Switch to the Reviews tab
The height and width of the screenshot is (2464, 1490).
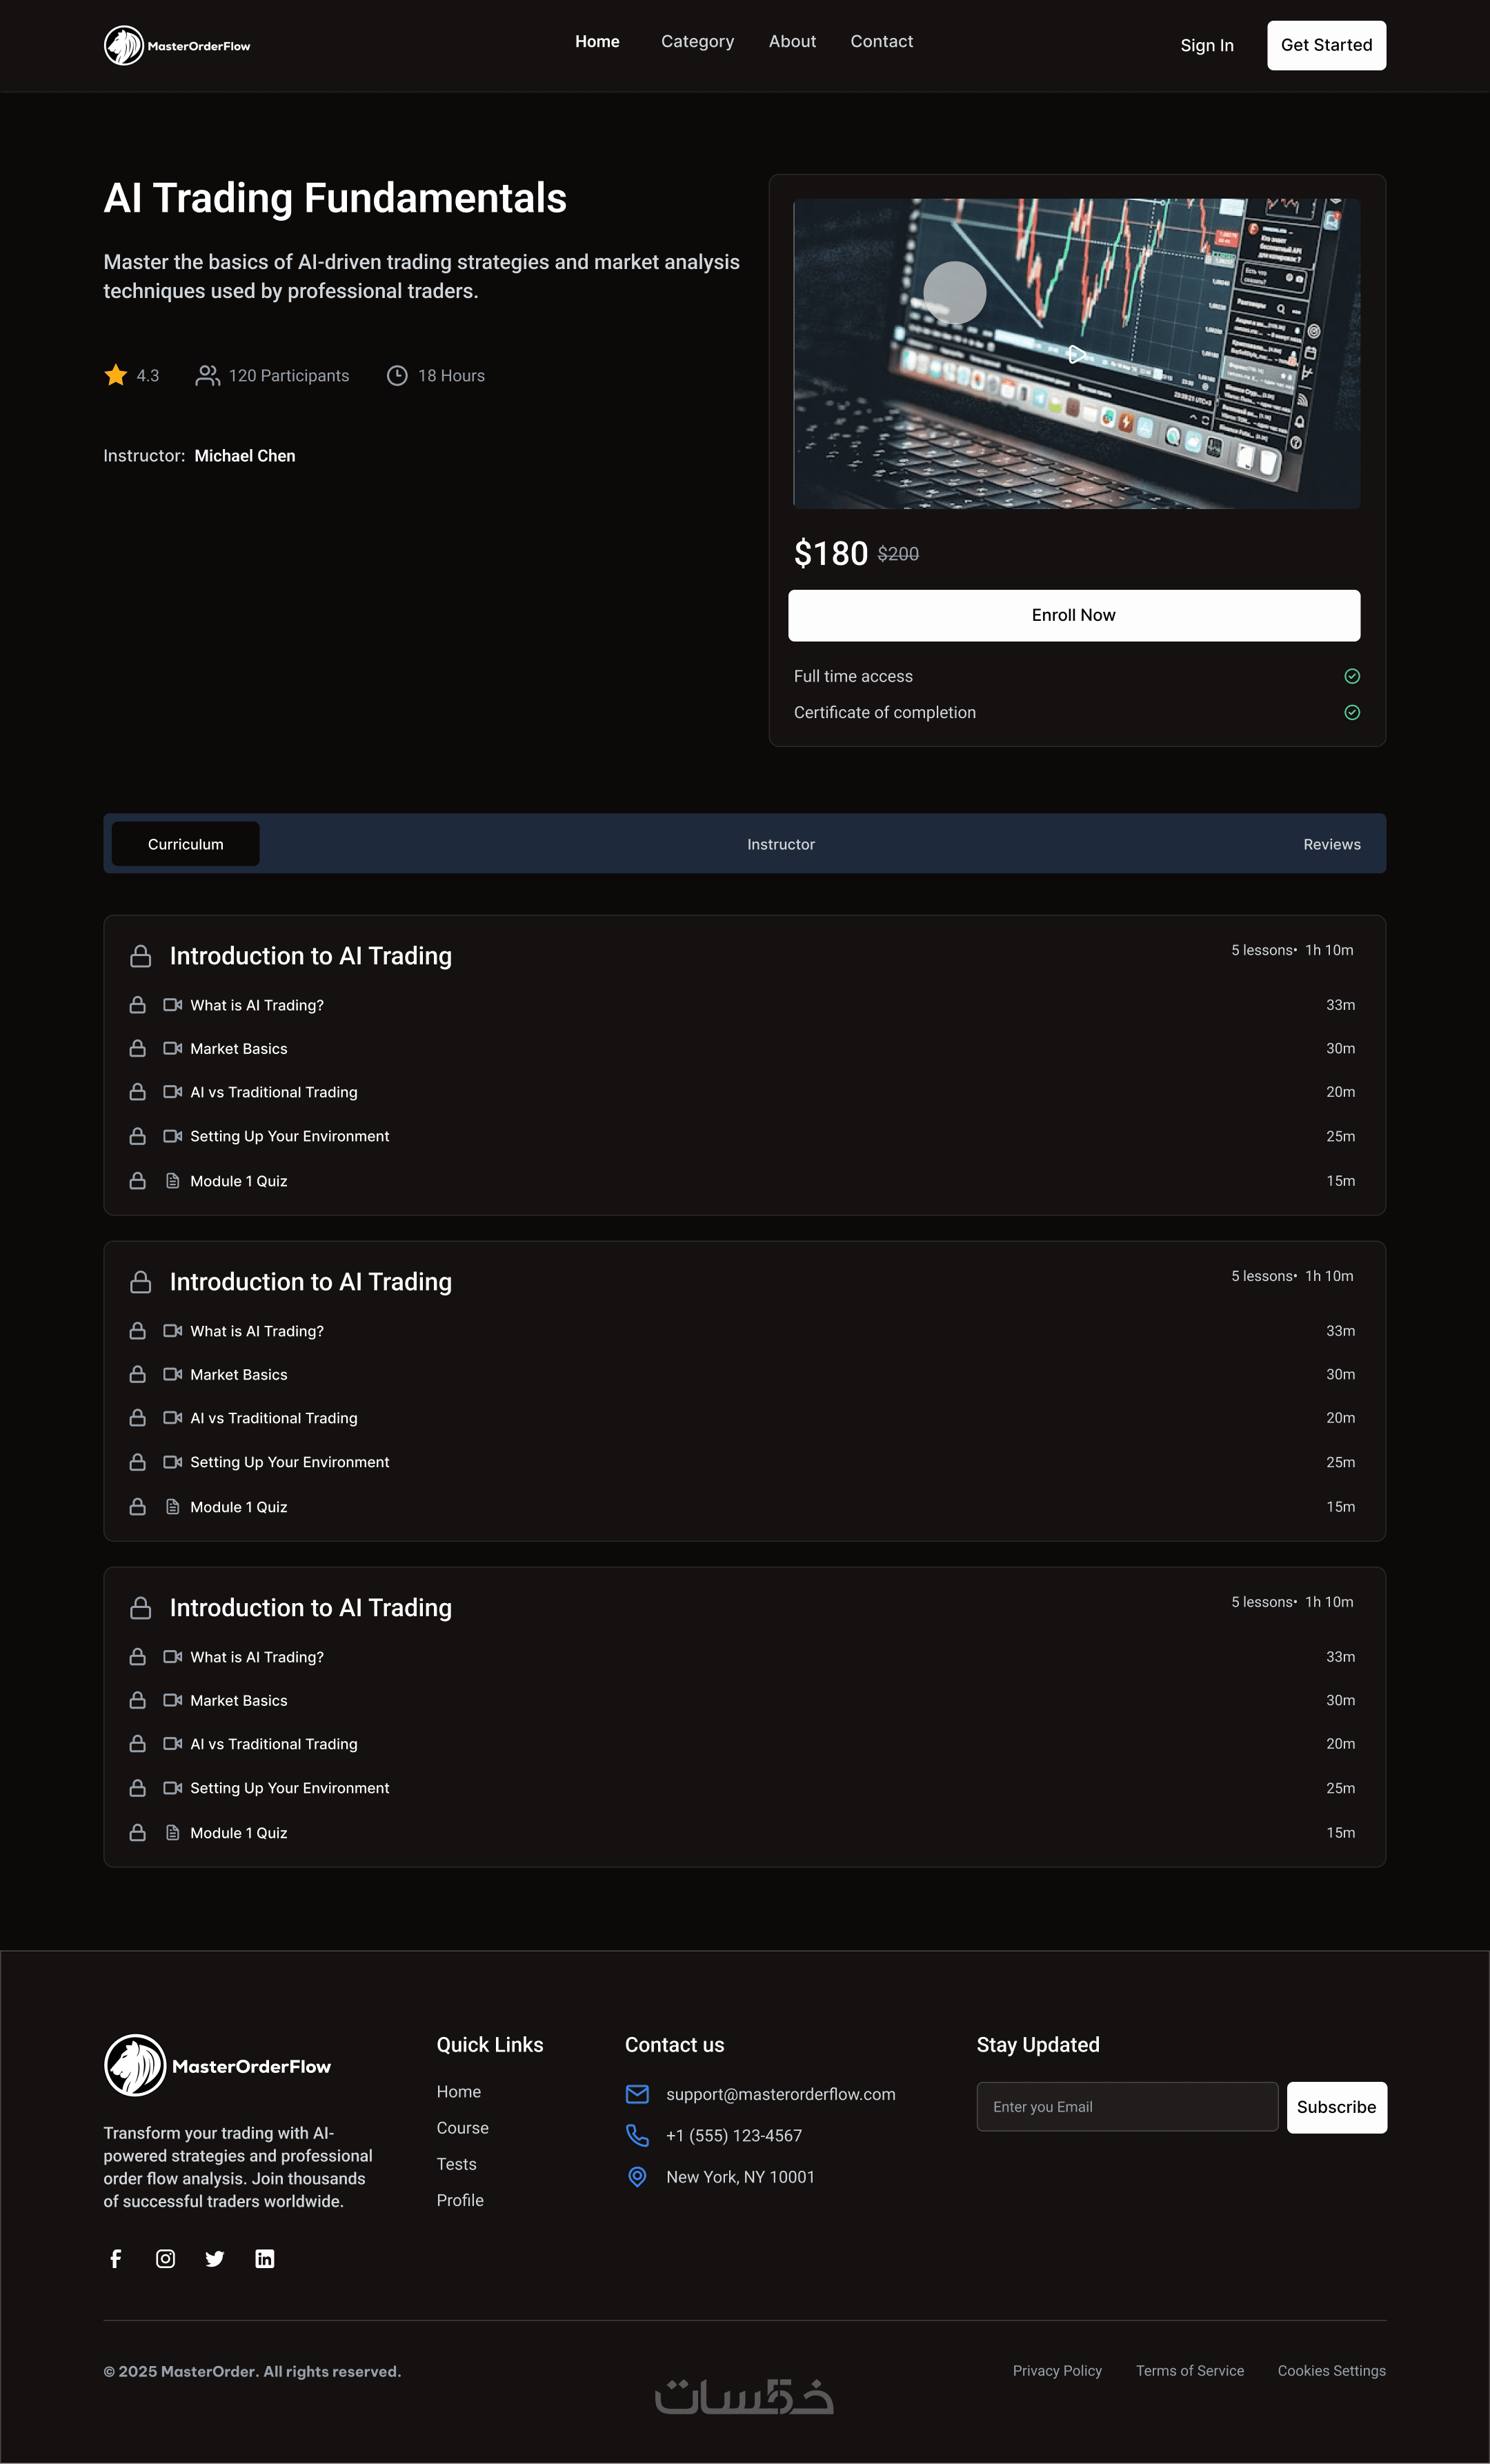point(1331,844)
